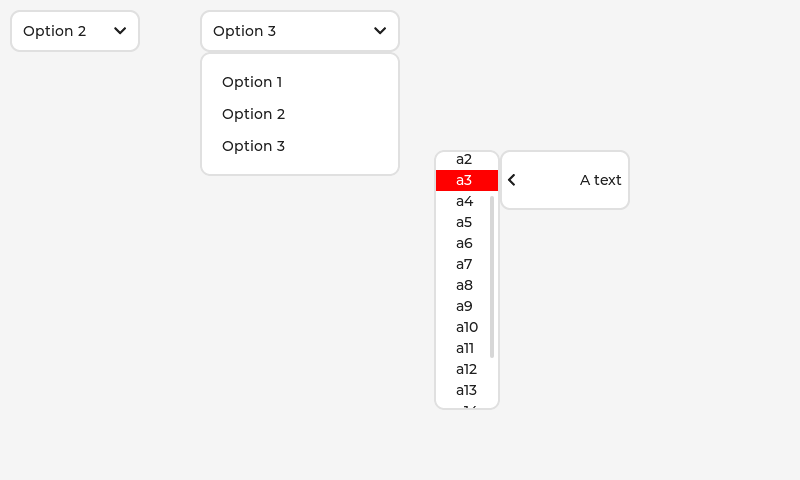Select item a10 in the list
The height and width of the screenshot is (480, 800).
coord(466,327)
